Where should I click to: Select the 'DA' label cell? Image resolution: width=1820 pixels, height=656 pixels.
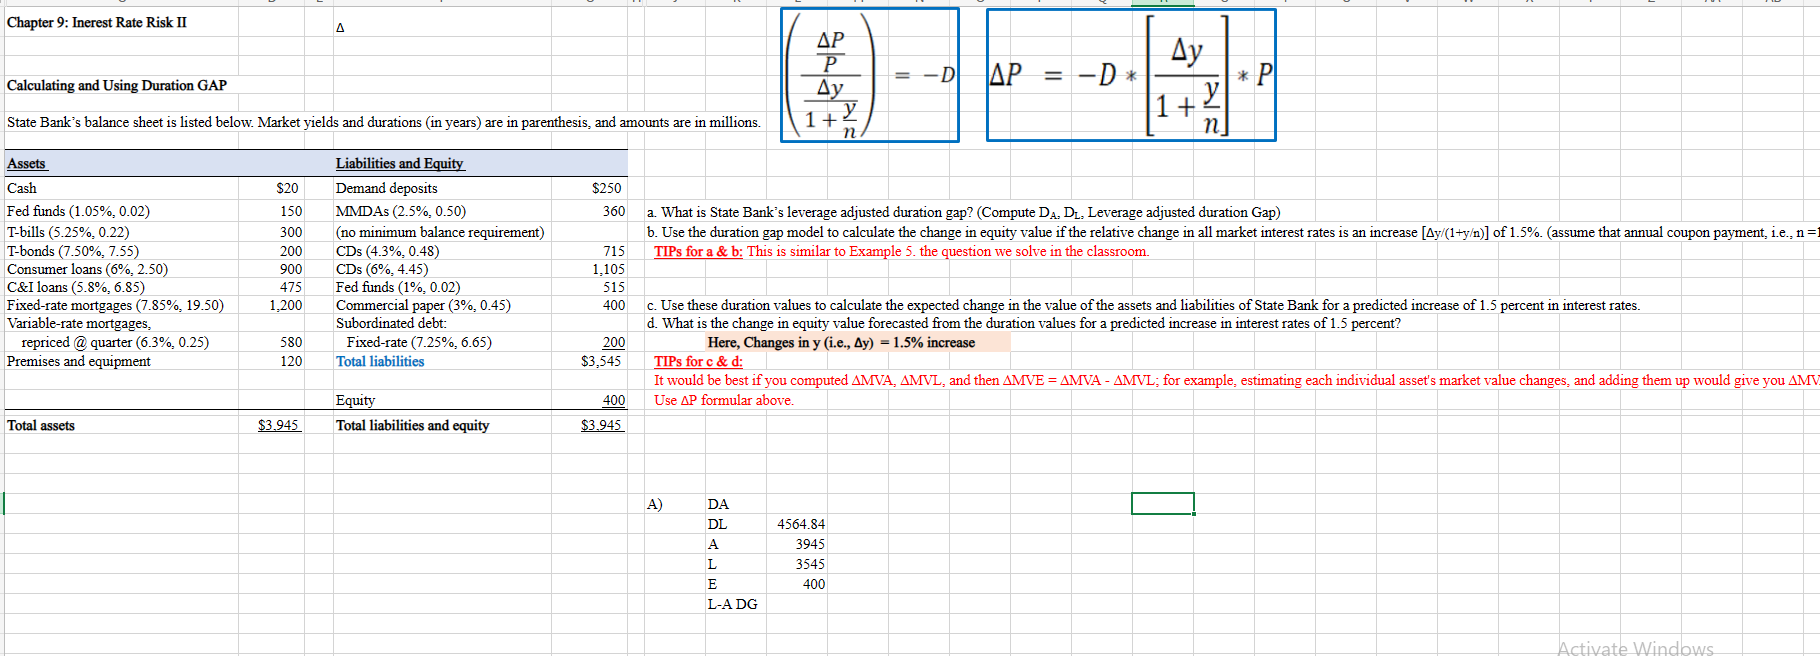pos(718,504)
